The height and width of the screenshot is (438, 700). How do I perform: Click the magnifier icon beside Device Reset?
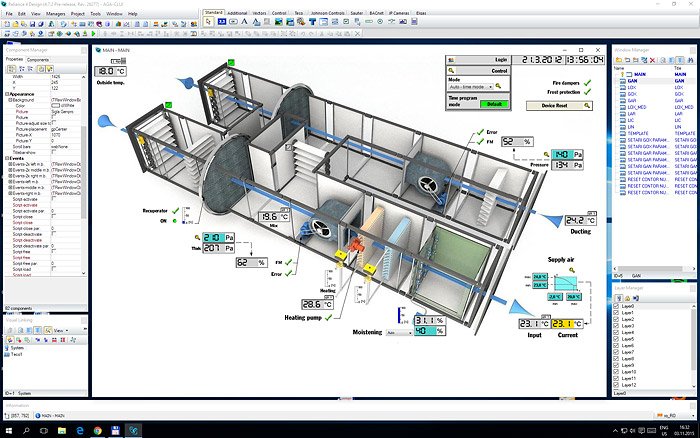click(587, 104)
